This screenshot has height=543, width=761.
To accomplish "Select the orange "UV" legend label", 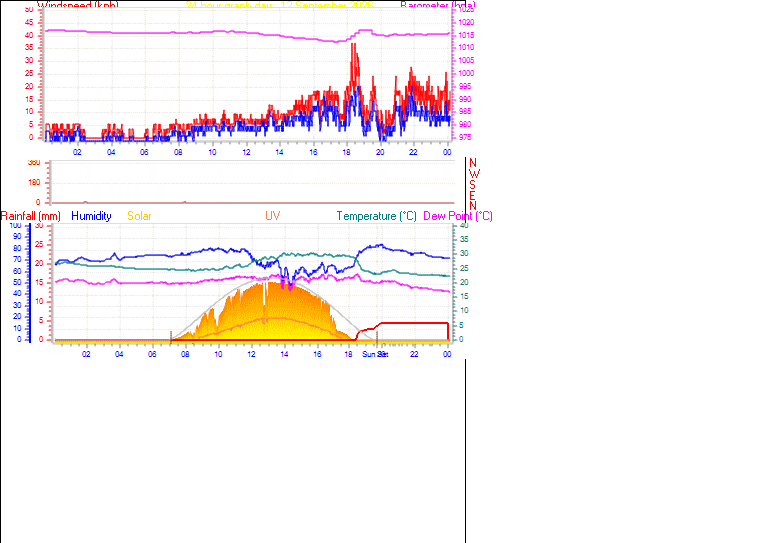I will pos(272,216).
